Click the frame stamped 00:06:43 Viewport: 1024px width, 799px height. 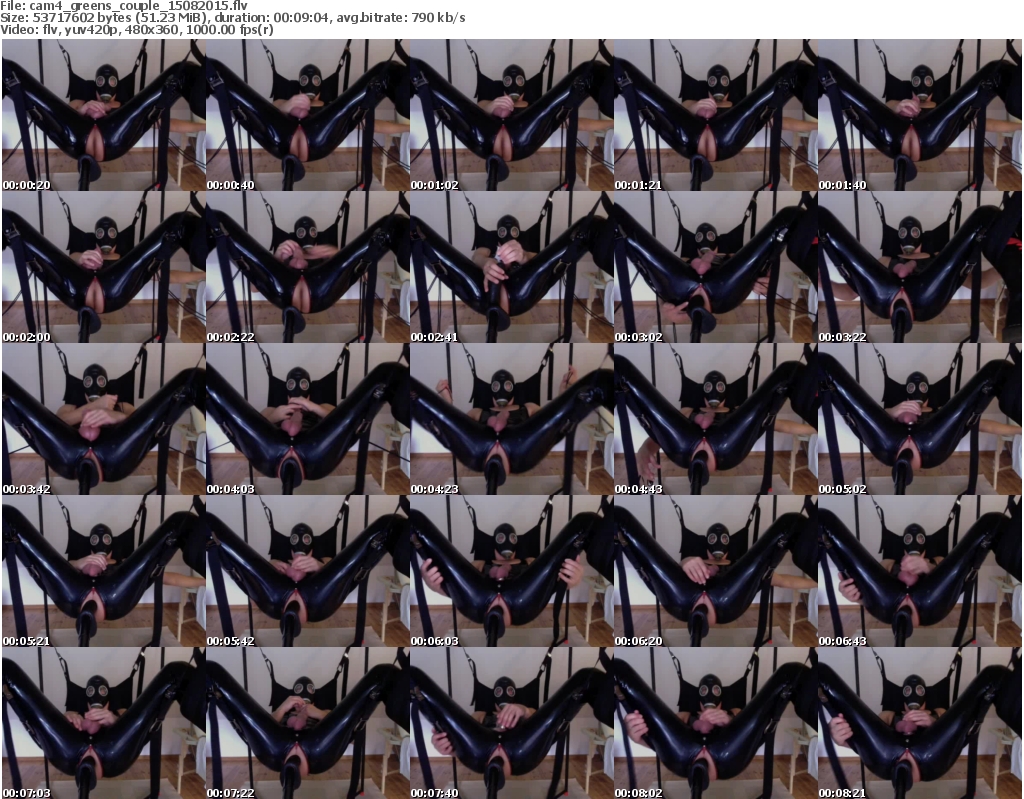[920, 571]
